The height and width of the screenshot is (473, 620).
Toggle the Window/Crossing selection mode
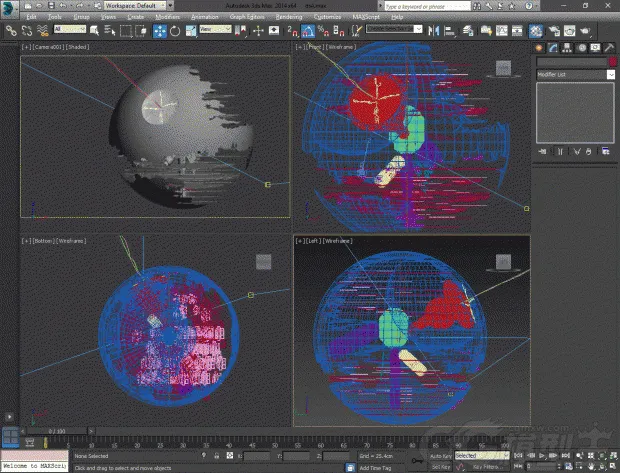pos(142,31)
